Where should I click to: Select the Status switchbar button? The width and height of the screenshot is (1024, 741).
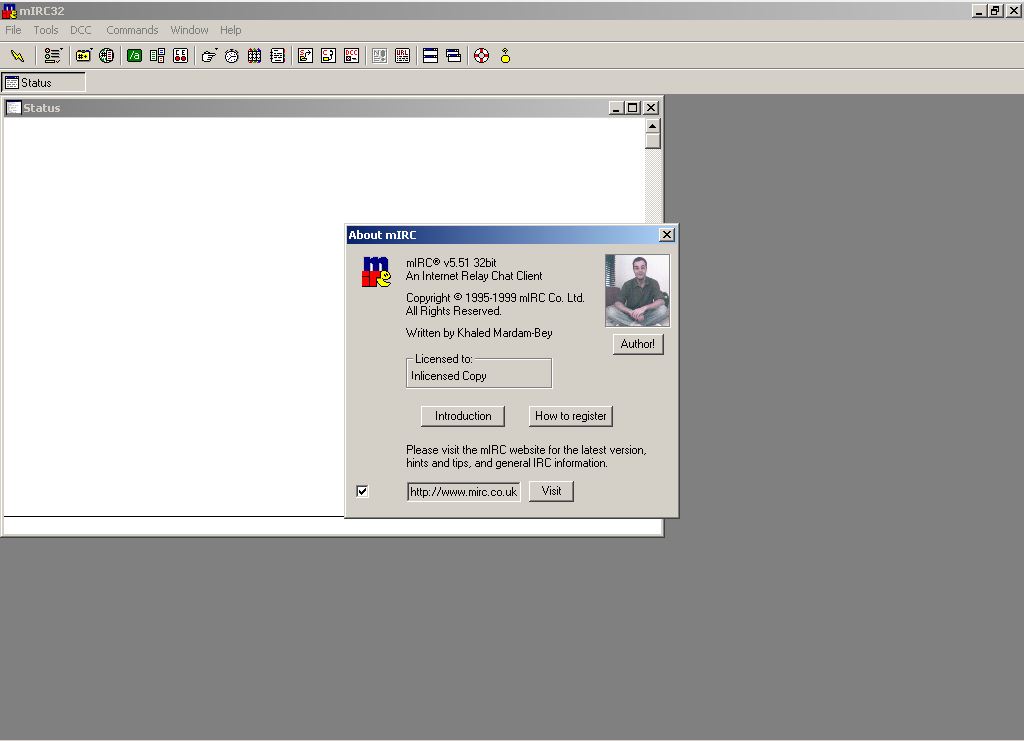(x=44, y=83)
